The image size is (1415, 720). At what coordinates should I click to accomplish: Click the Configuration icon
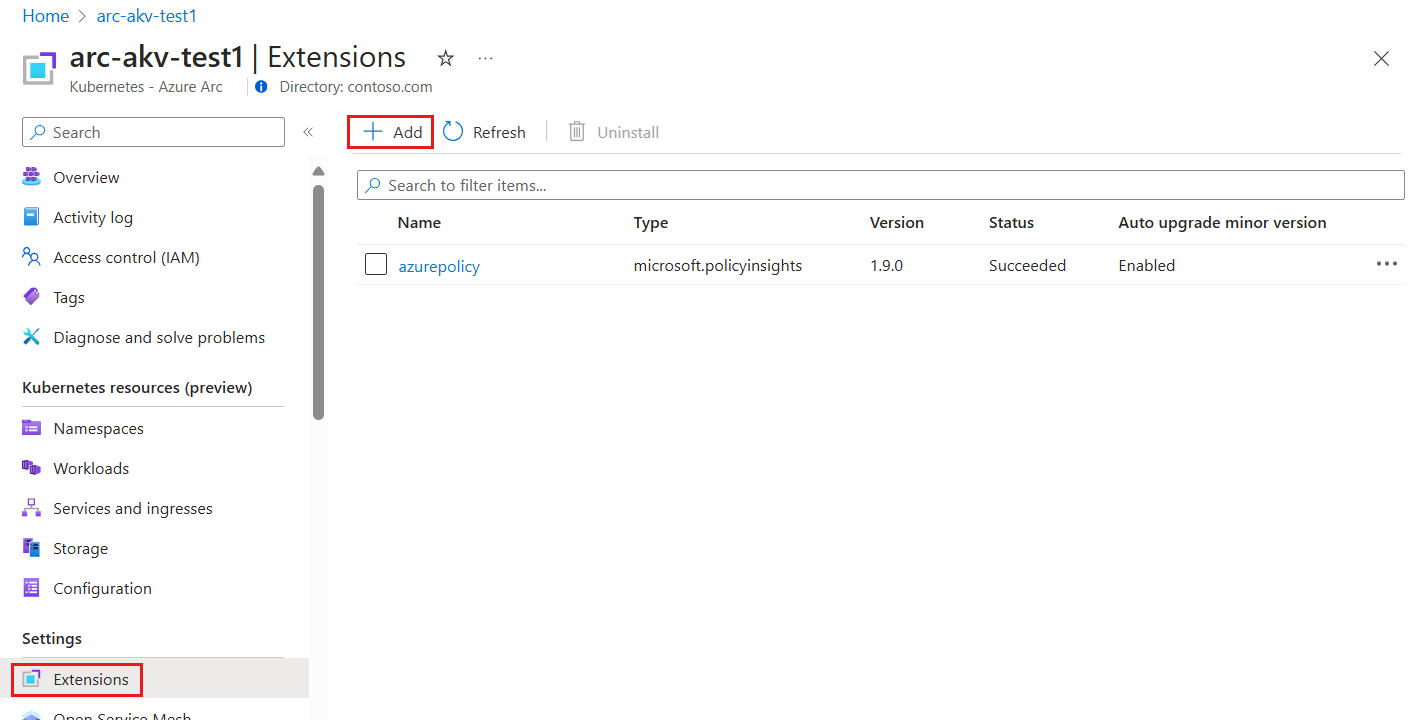(32, 588)
